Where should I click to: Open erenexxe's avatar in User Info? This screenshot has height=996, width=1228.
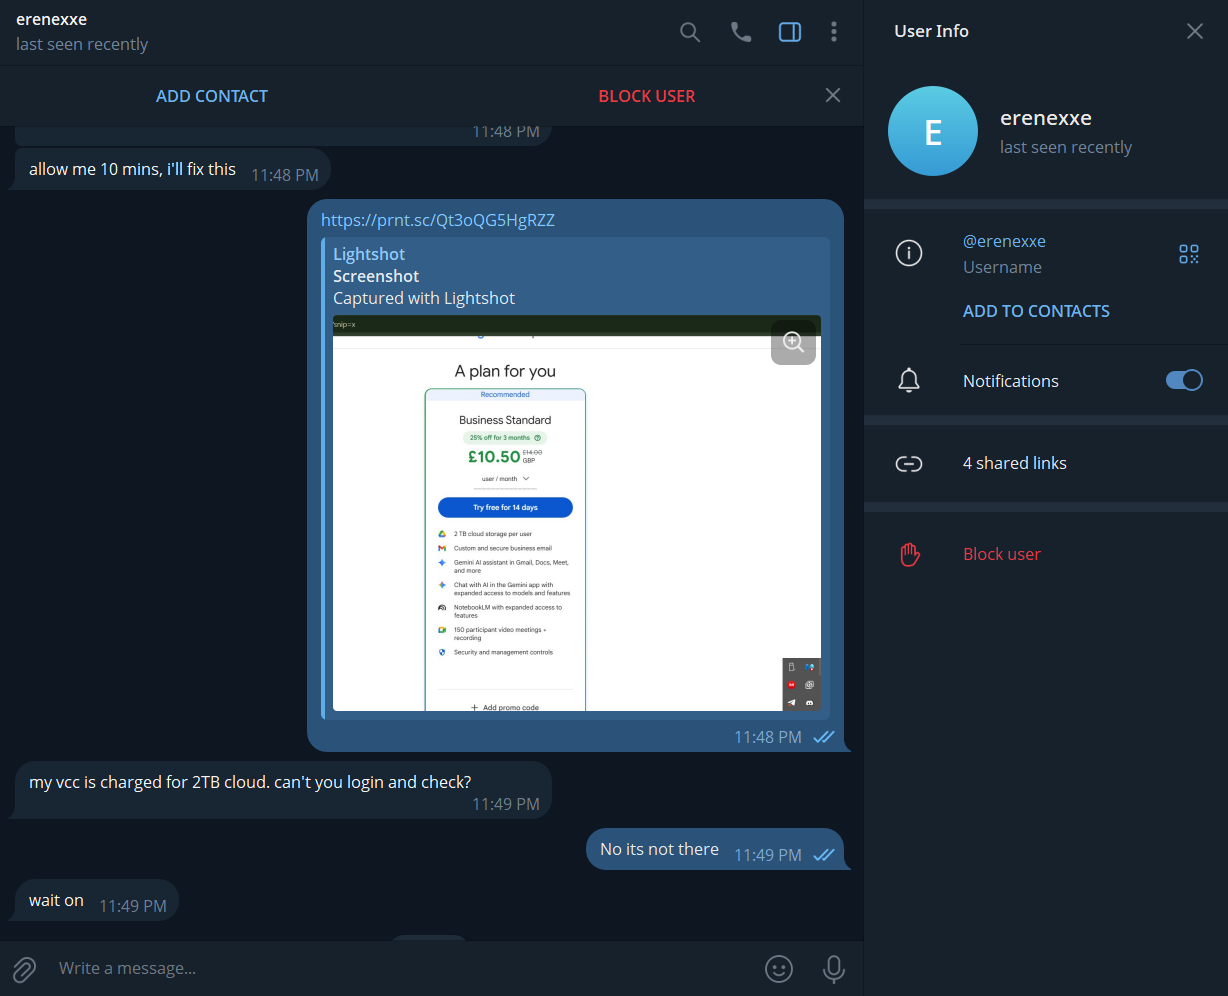[x=933, y=131]
